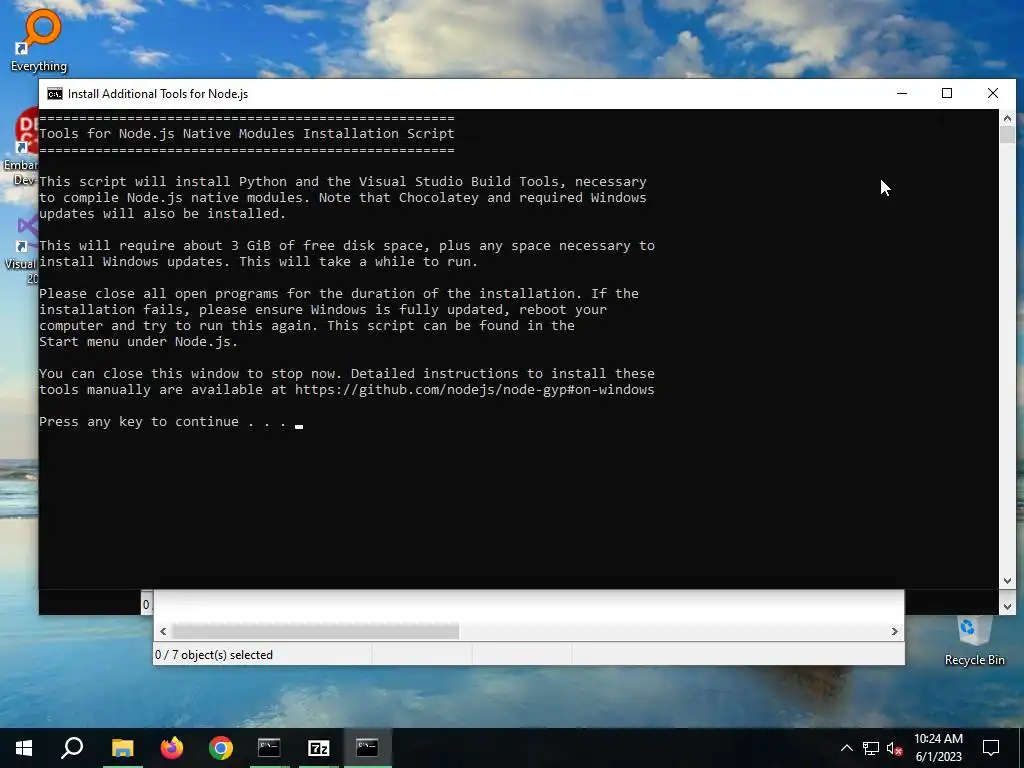Maximize the Node.js tools console

pos(947,93)
